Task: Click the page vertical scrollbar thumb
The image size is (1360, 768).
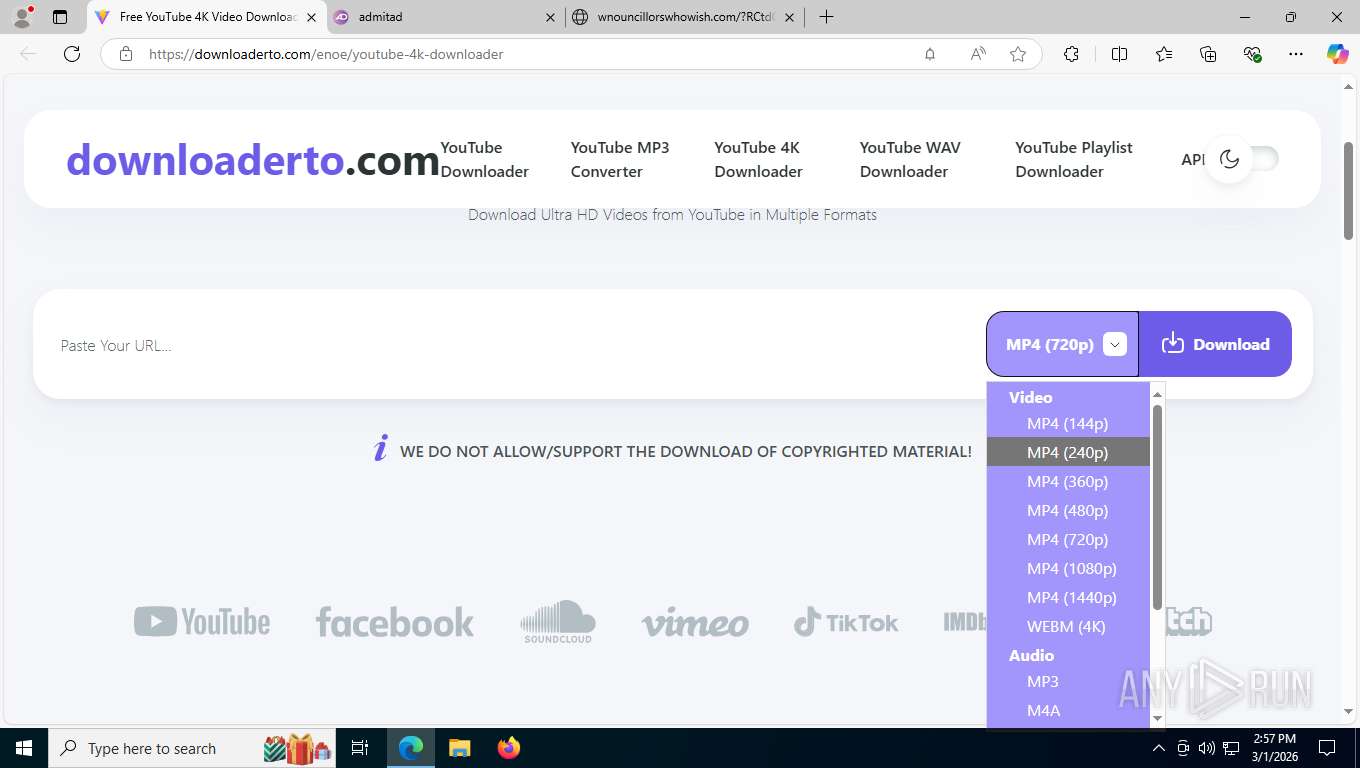Action: [x=1348, y=190]
